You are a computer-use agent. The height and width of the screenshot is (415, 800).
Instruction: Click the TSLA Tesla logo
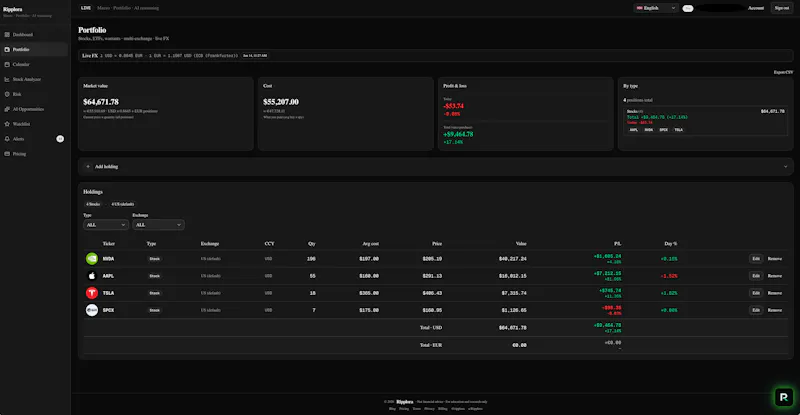coord(92,293)
